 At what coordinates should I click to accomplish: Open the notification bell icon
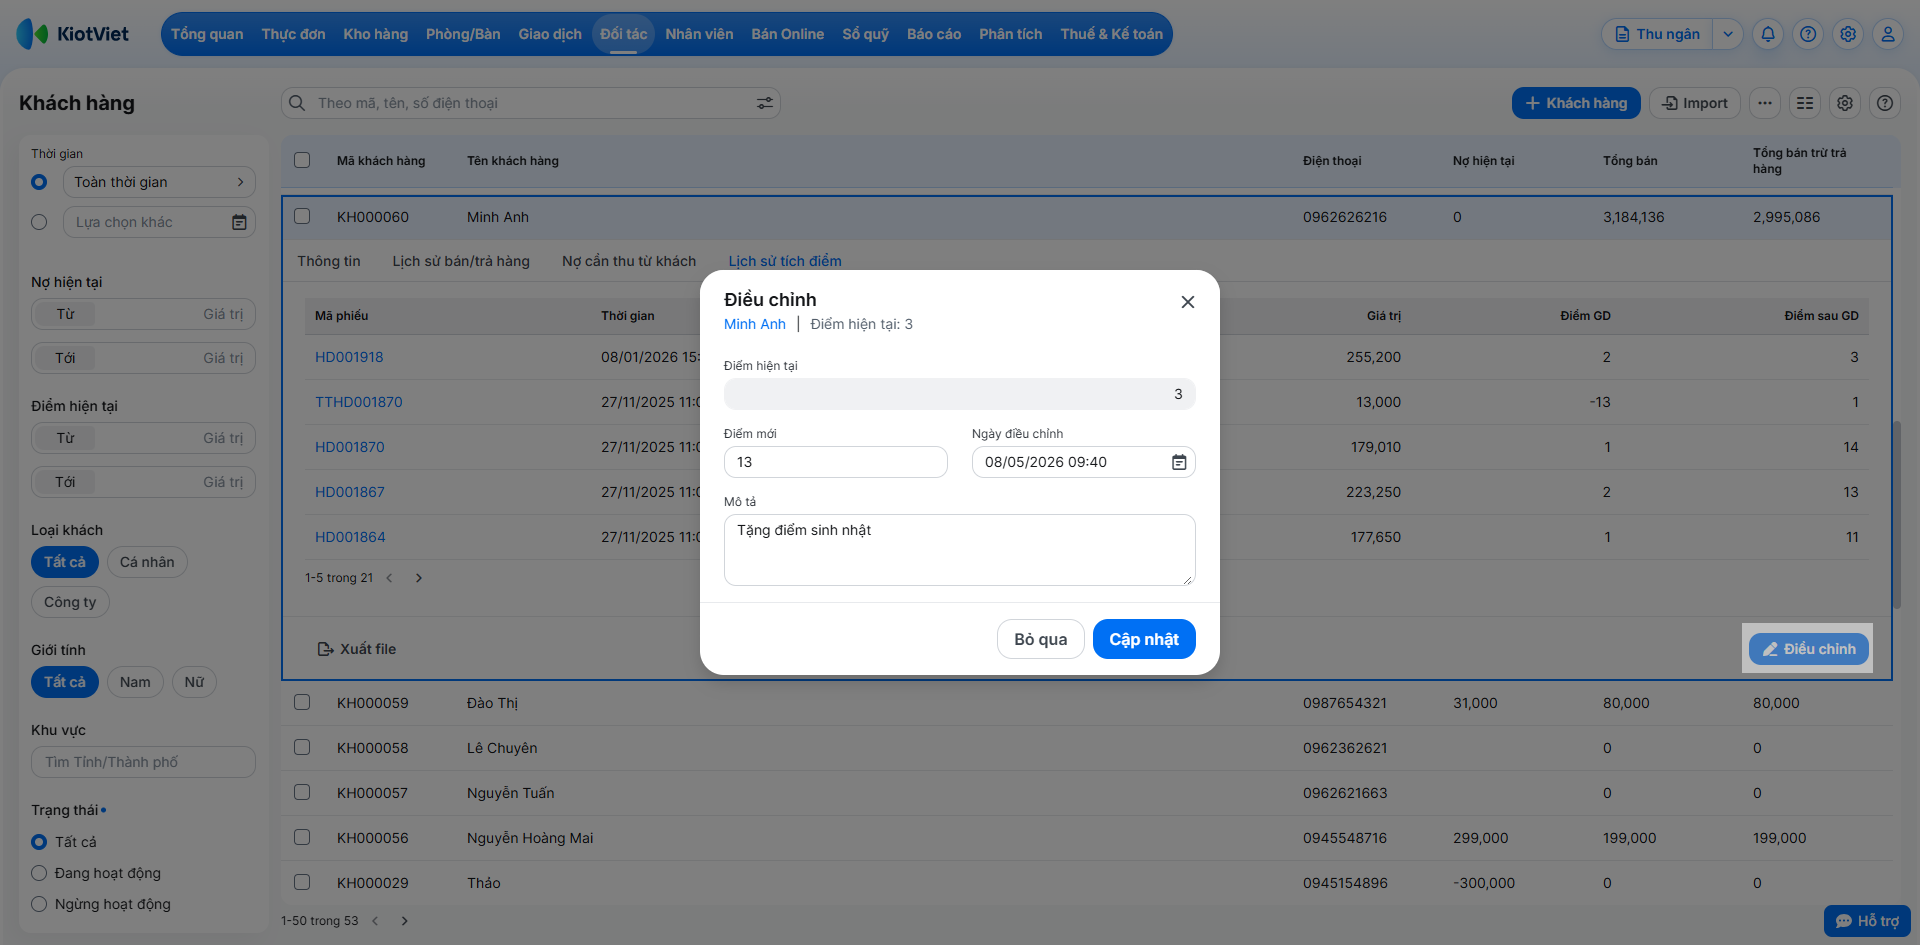1768,34
